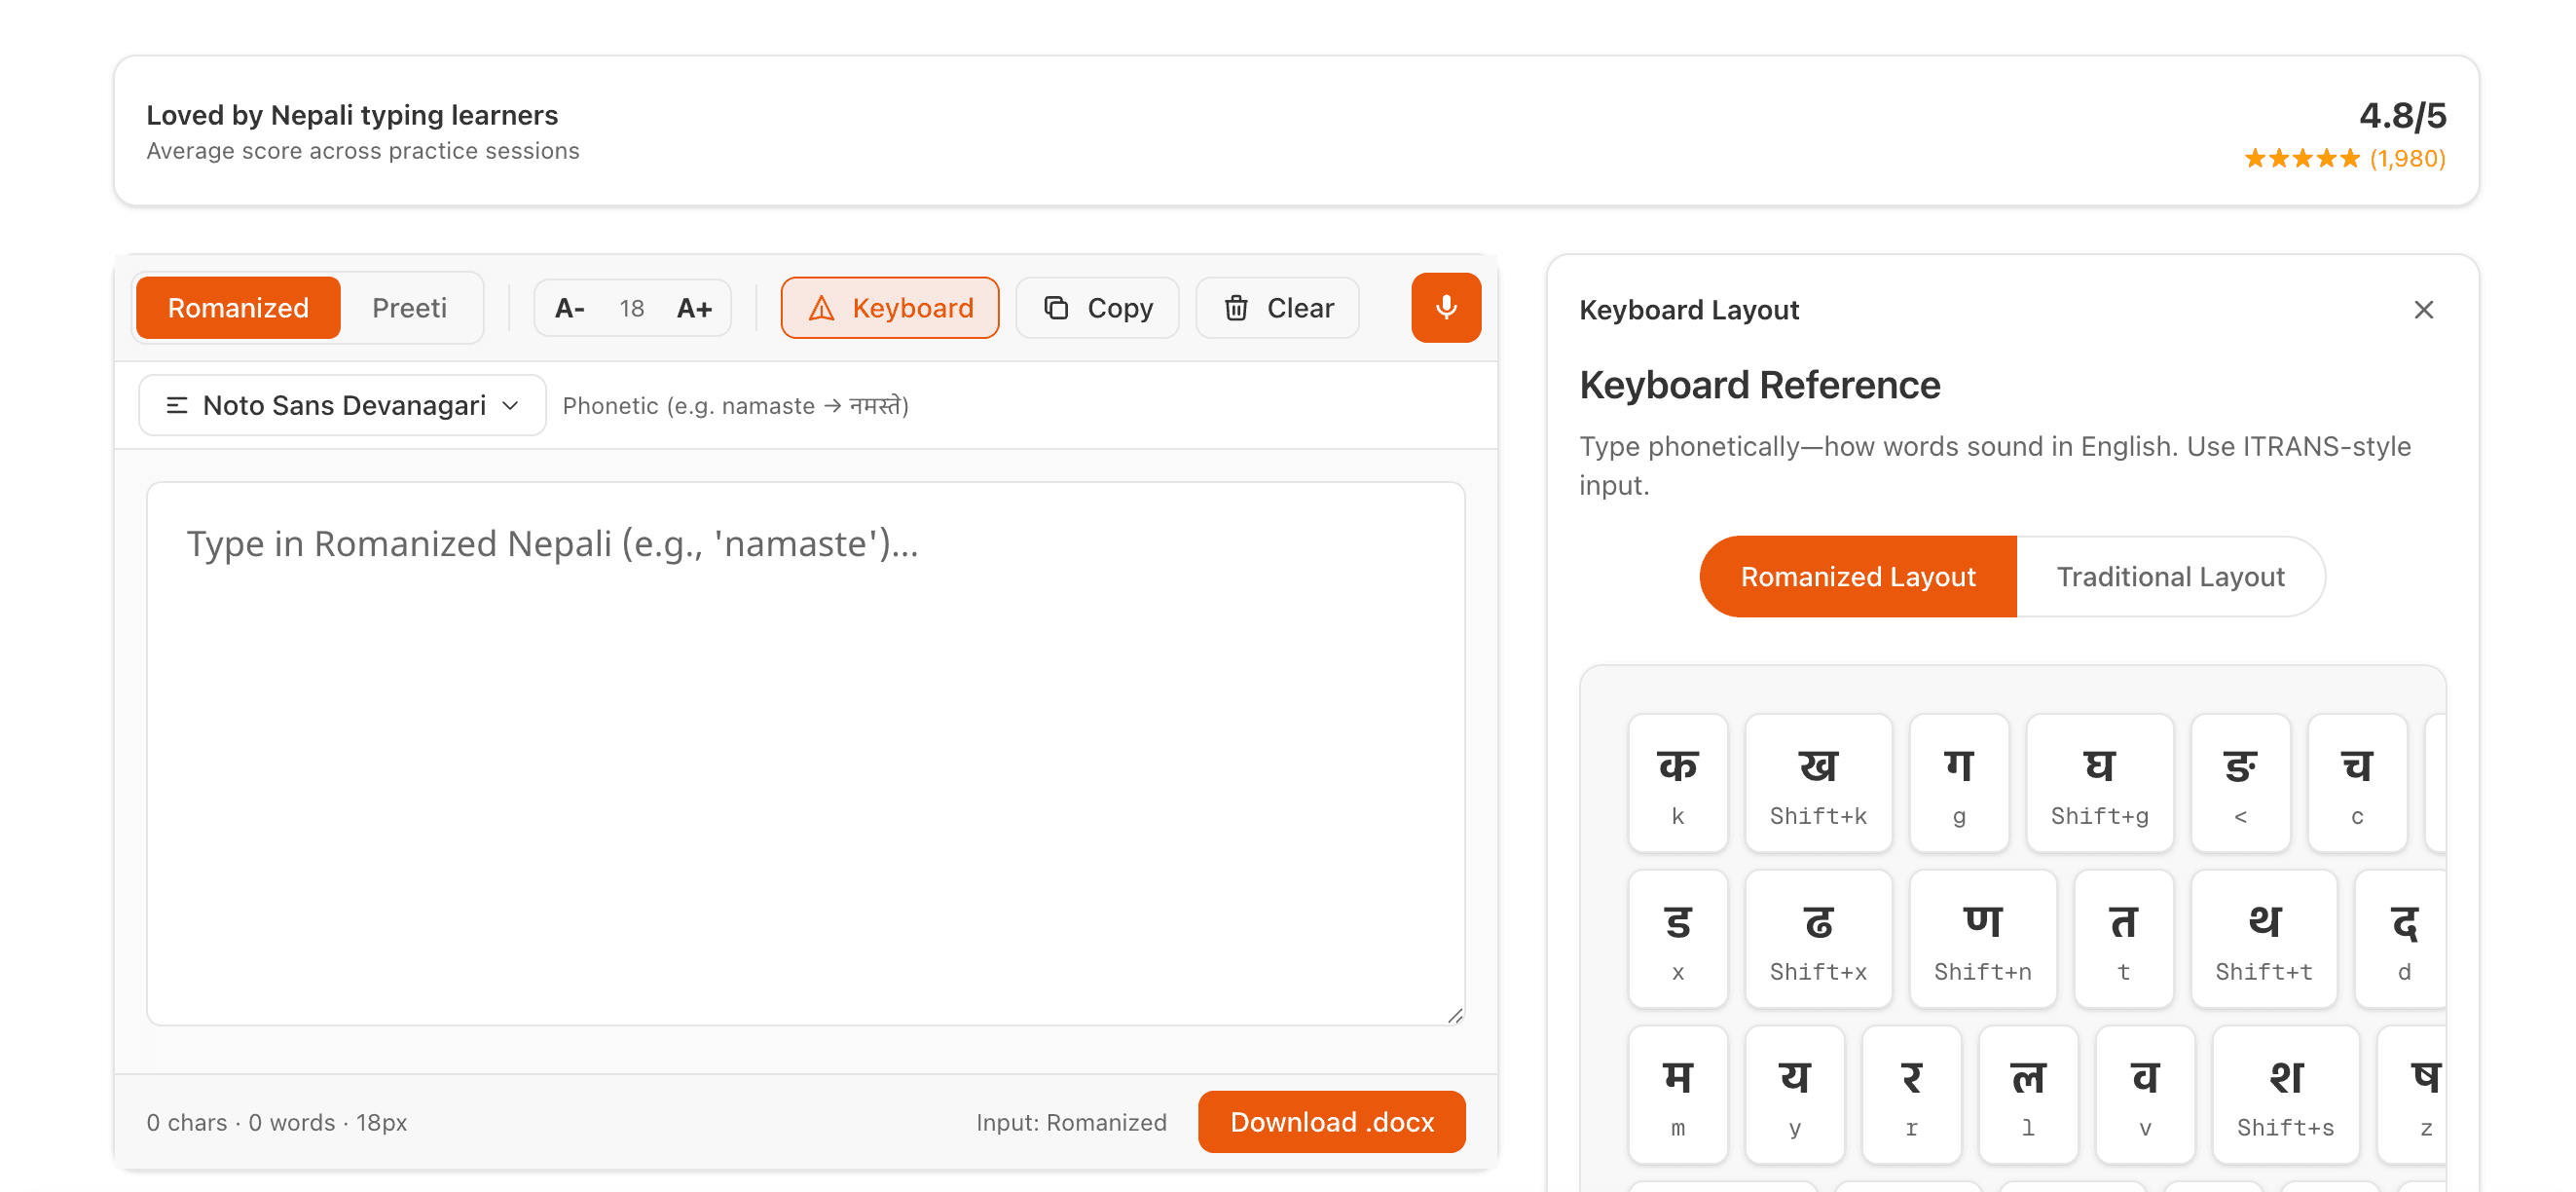The image size is (2576, 1192).
Task: Click the घ key labeled Shift+g
Action: pos(2099,783)
